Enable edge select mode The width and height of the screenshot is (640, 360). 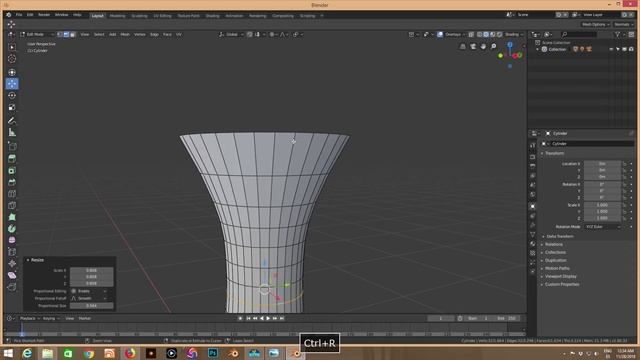click(66, 35)
